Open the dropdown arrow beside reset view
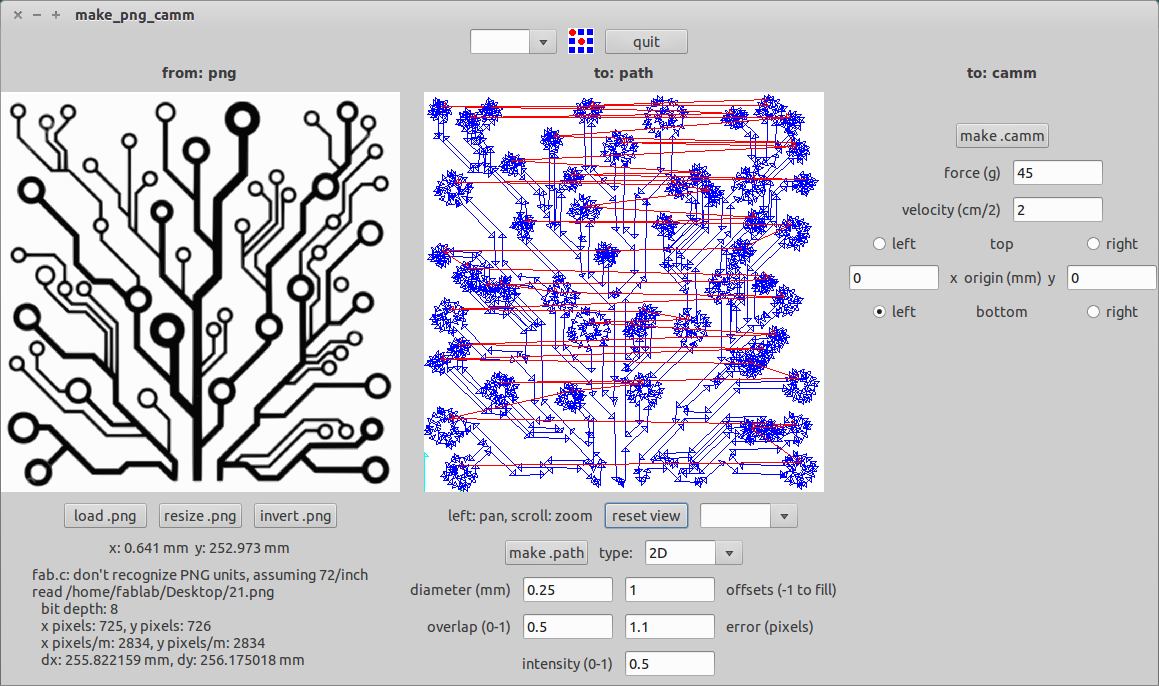The image size is (1159, 686). tap(784, 516)
